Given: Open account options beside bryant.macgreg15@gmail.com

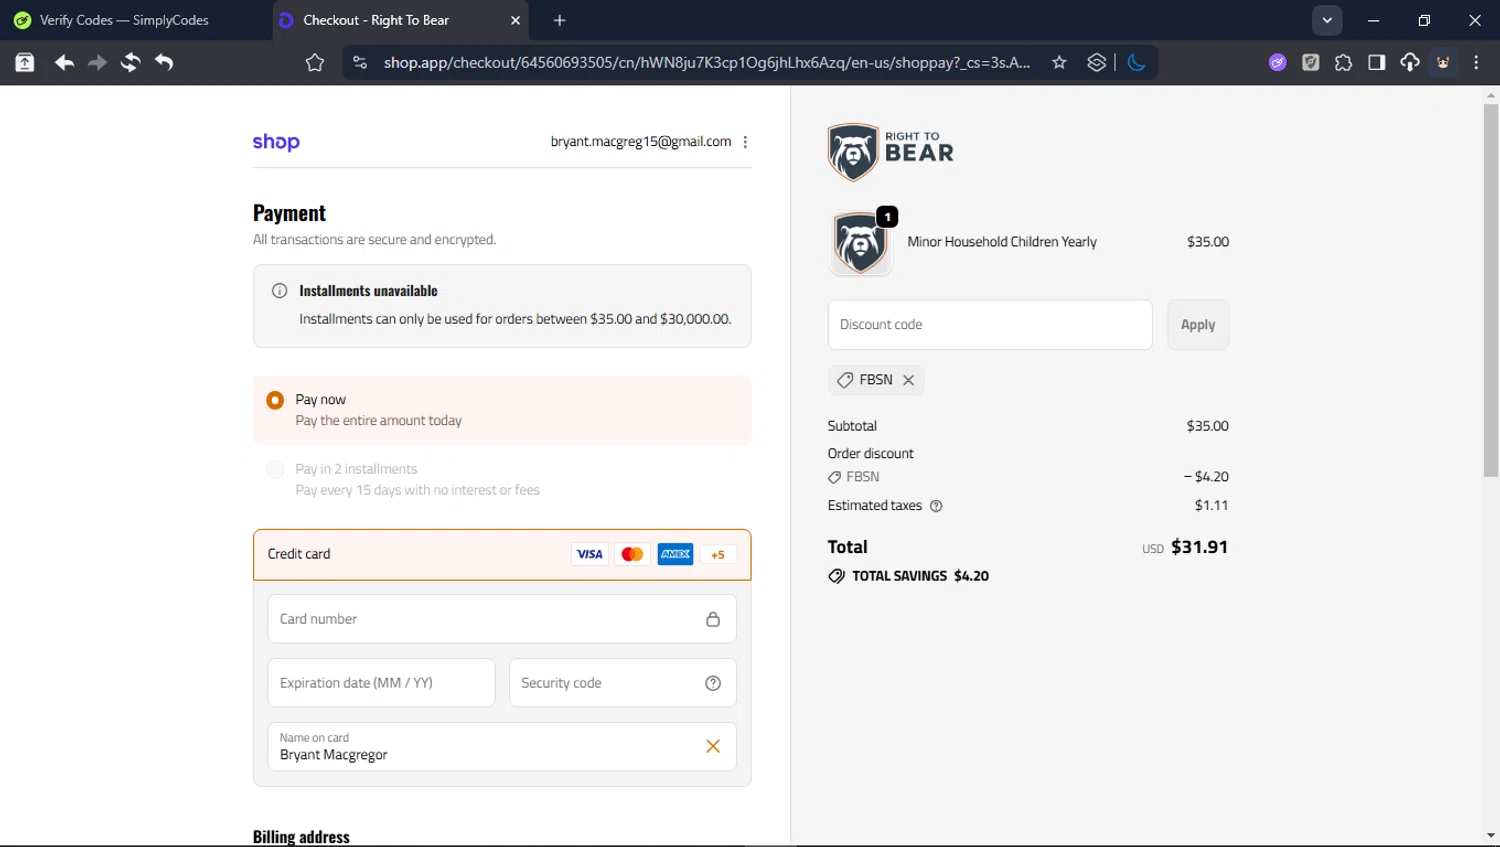Looking at the screenshot, I should pyautogui.click(x=745, y=142).
